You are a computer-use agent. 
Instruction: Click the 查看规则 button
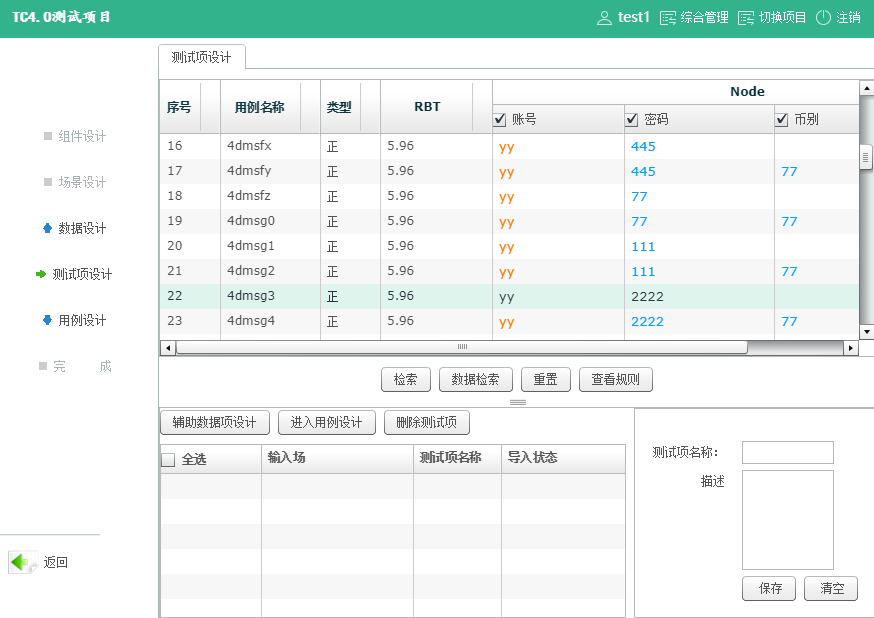coord(615,379)
